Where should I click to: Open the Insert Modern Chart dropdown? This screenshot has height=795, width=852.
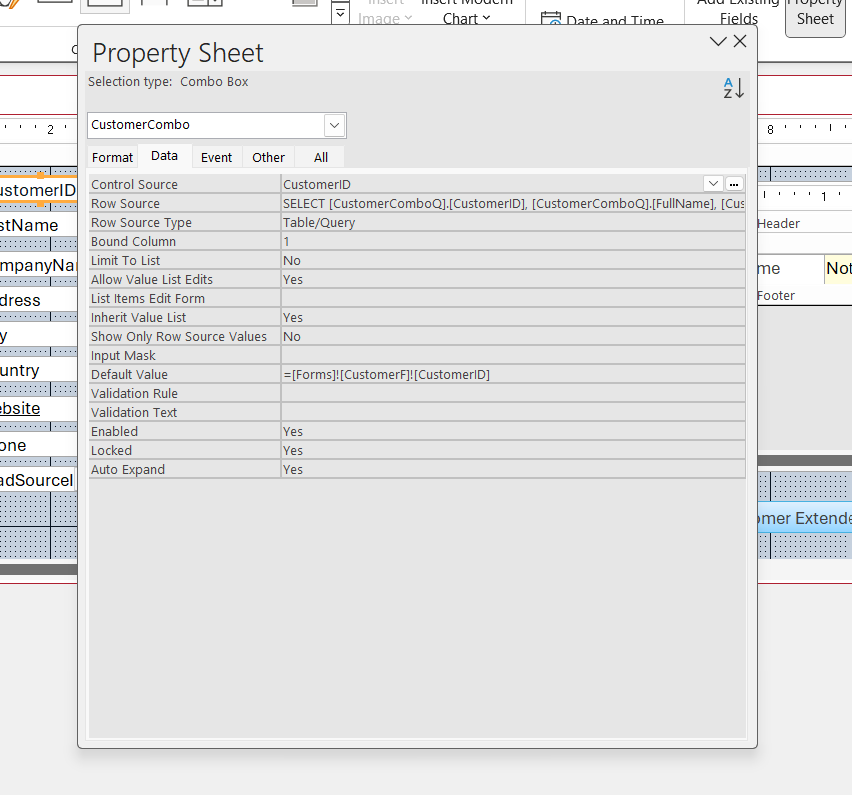coord(467,14)
